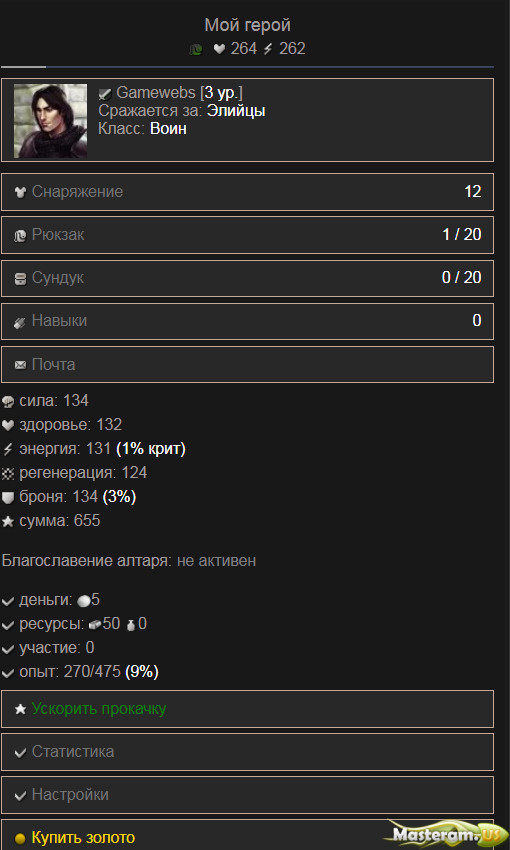Click the armor icon next to Снаряжение
Viewport: 510px width, 850px height.
click(x=21, y=192)
